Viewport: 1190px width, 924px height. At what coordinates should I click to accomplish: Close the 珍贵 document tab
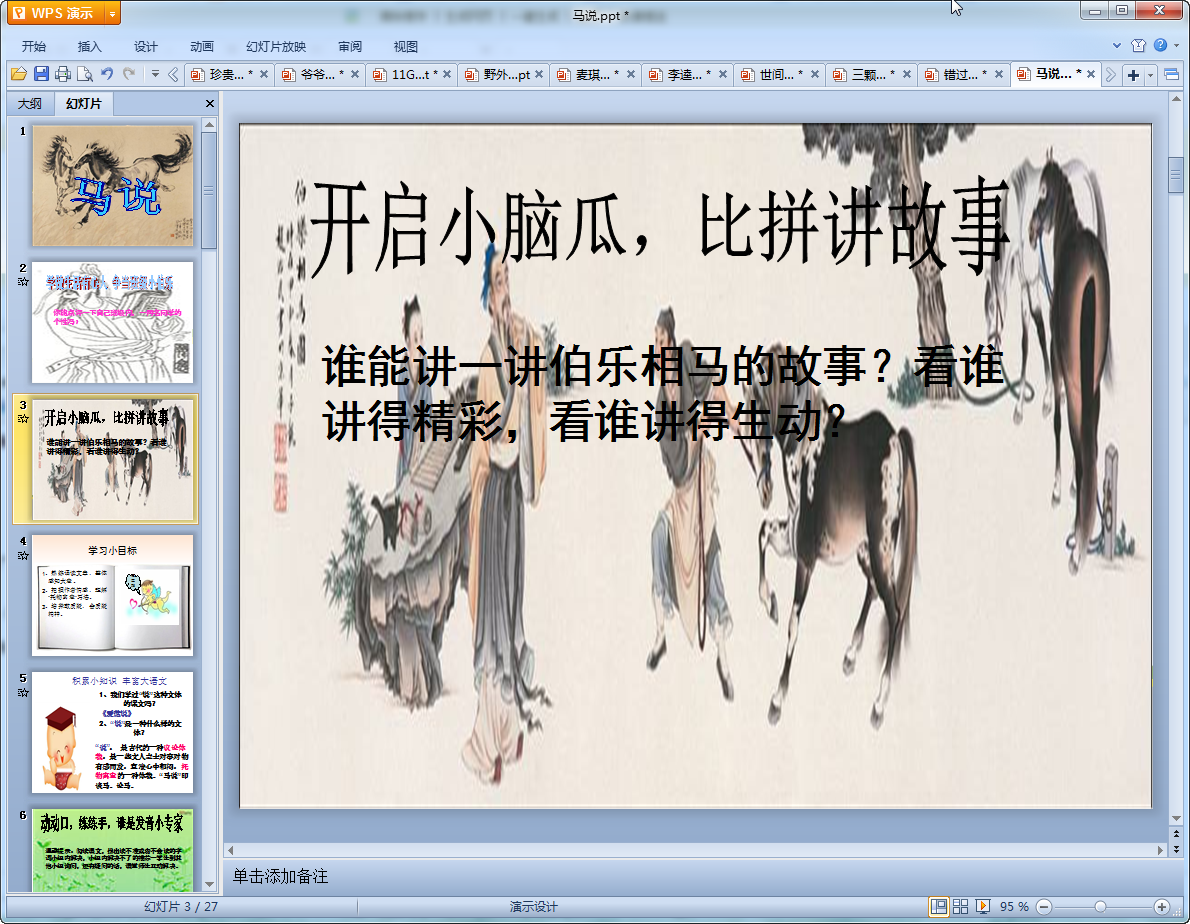pos(263,74)
